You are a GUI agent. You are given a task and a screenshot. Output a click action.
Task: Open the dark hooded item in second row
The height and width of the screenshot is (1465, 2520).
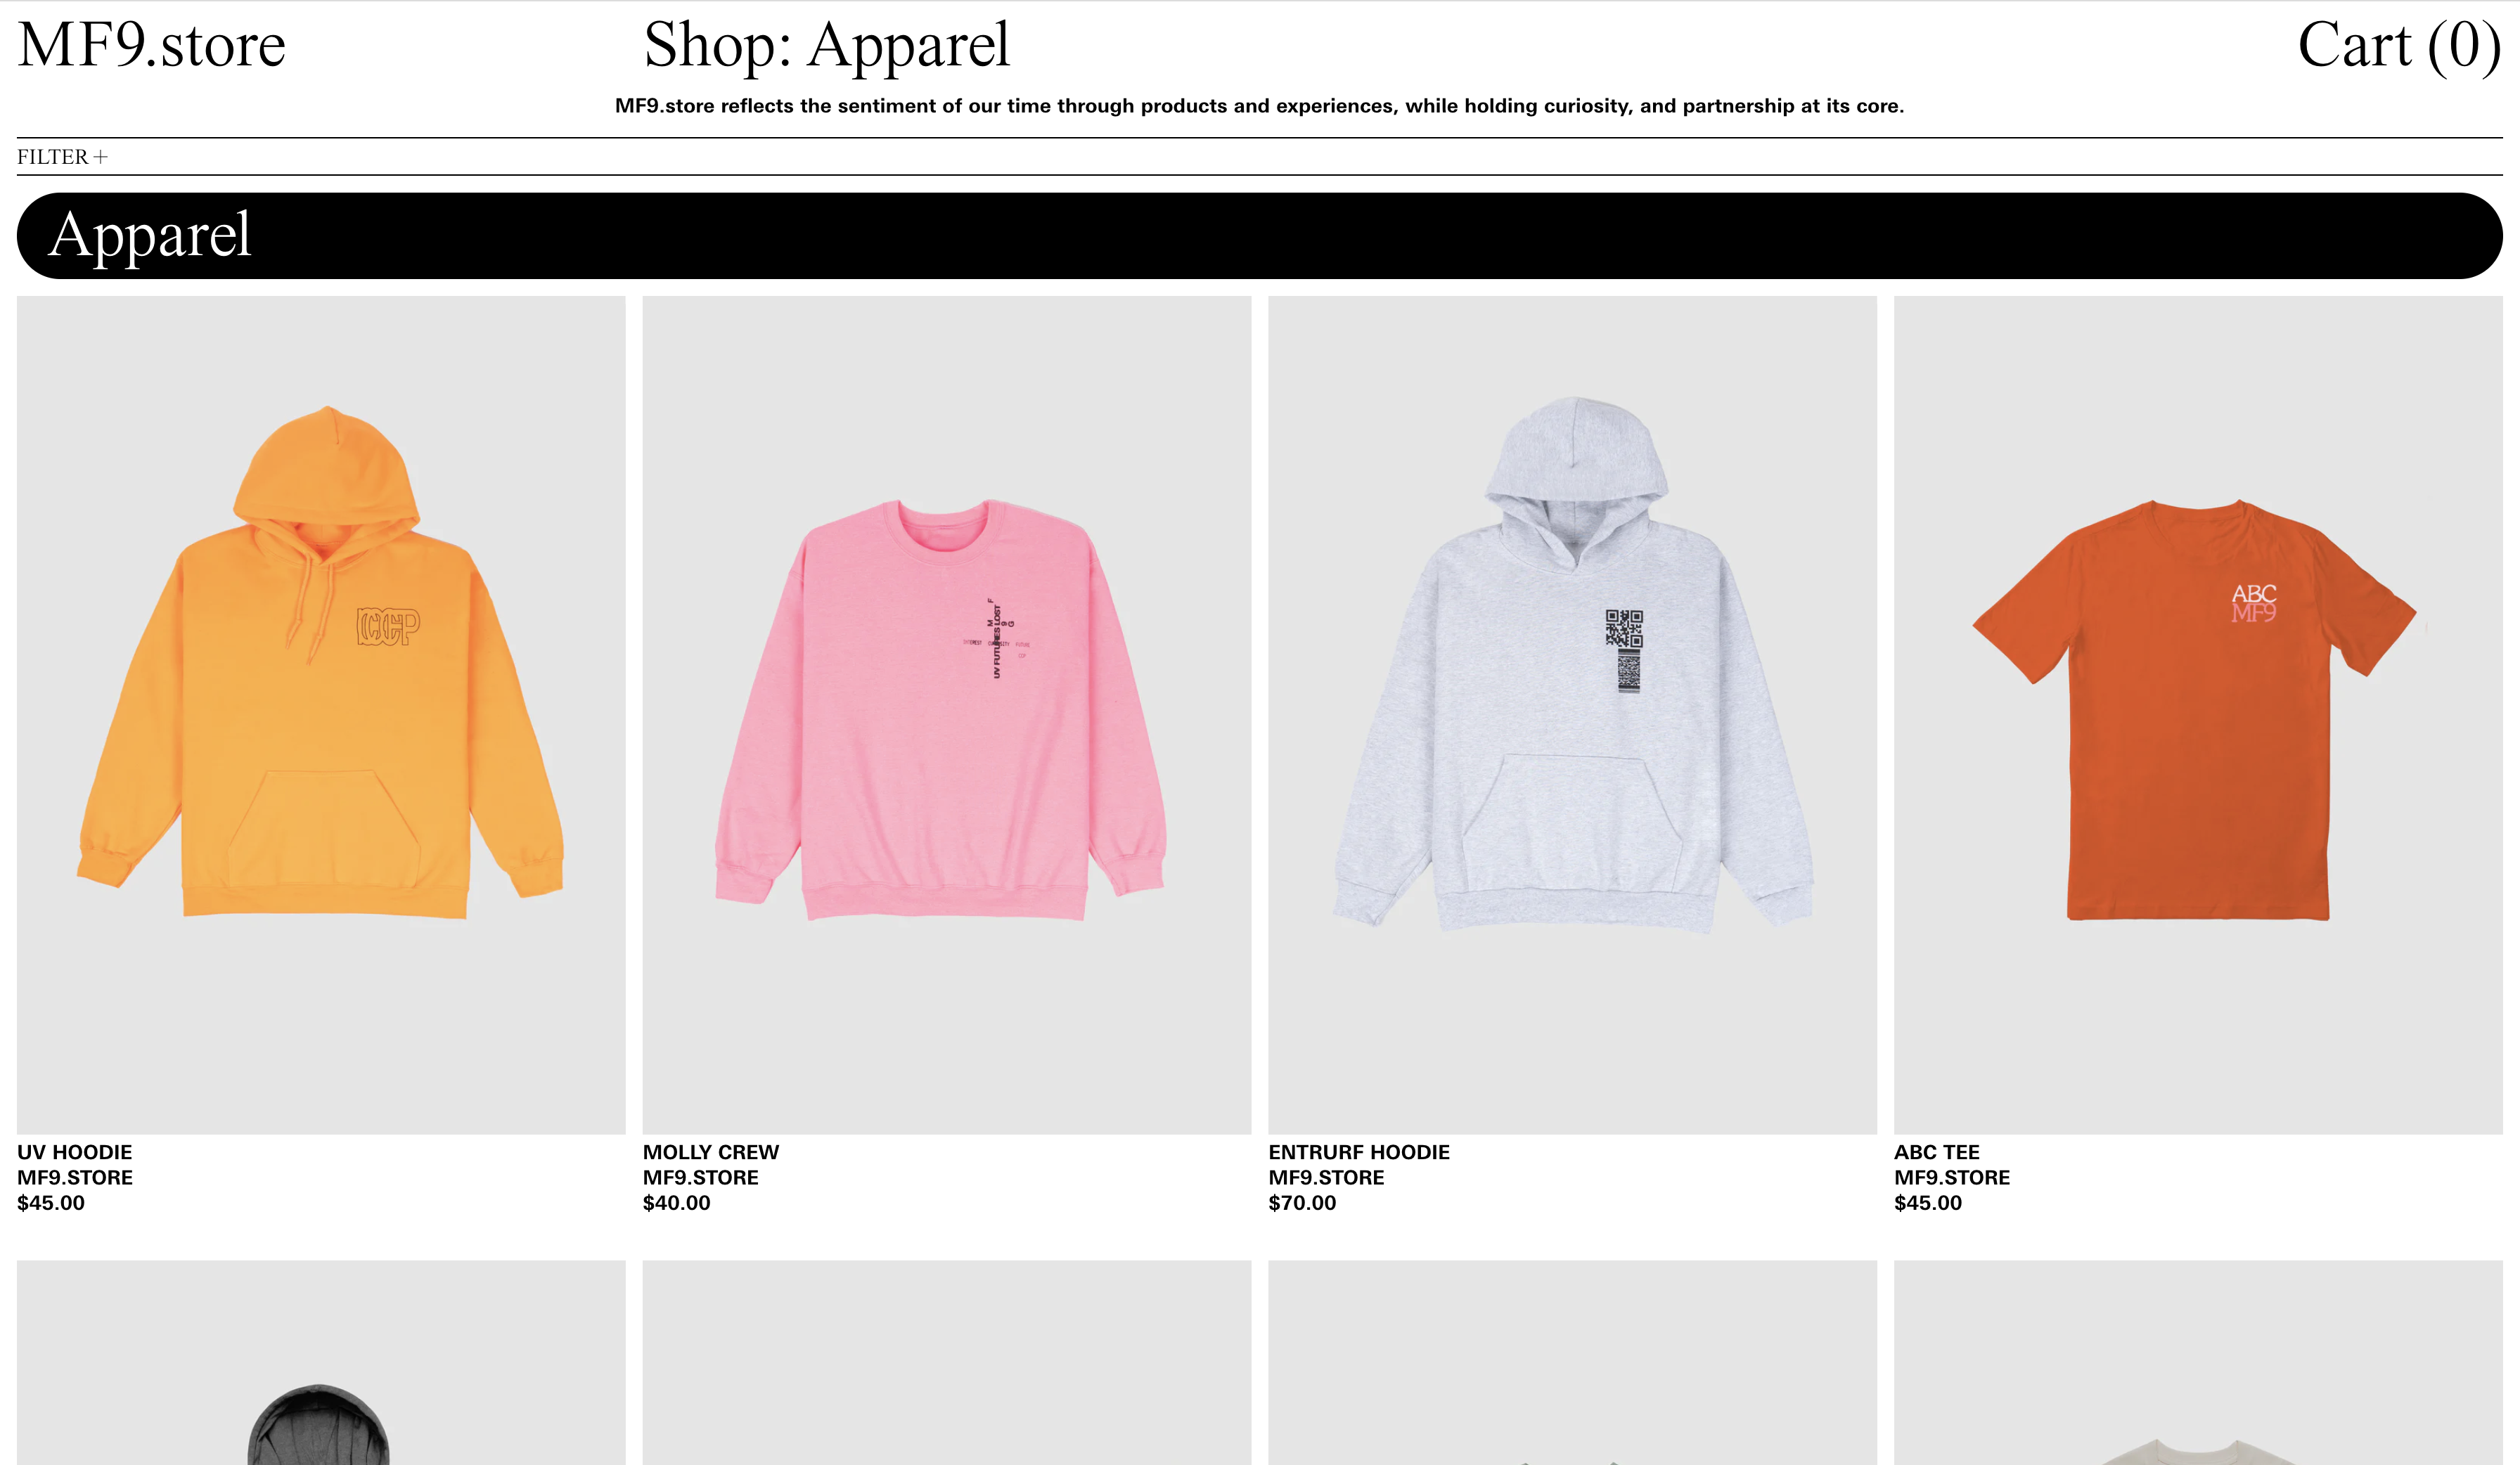(321, 1363)
